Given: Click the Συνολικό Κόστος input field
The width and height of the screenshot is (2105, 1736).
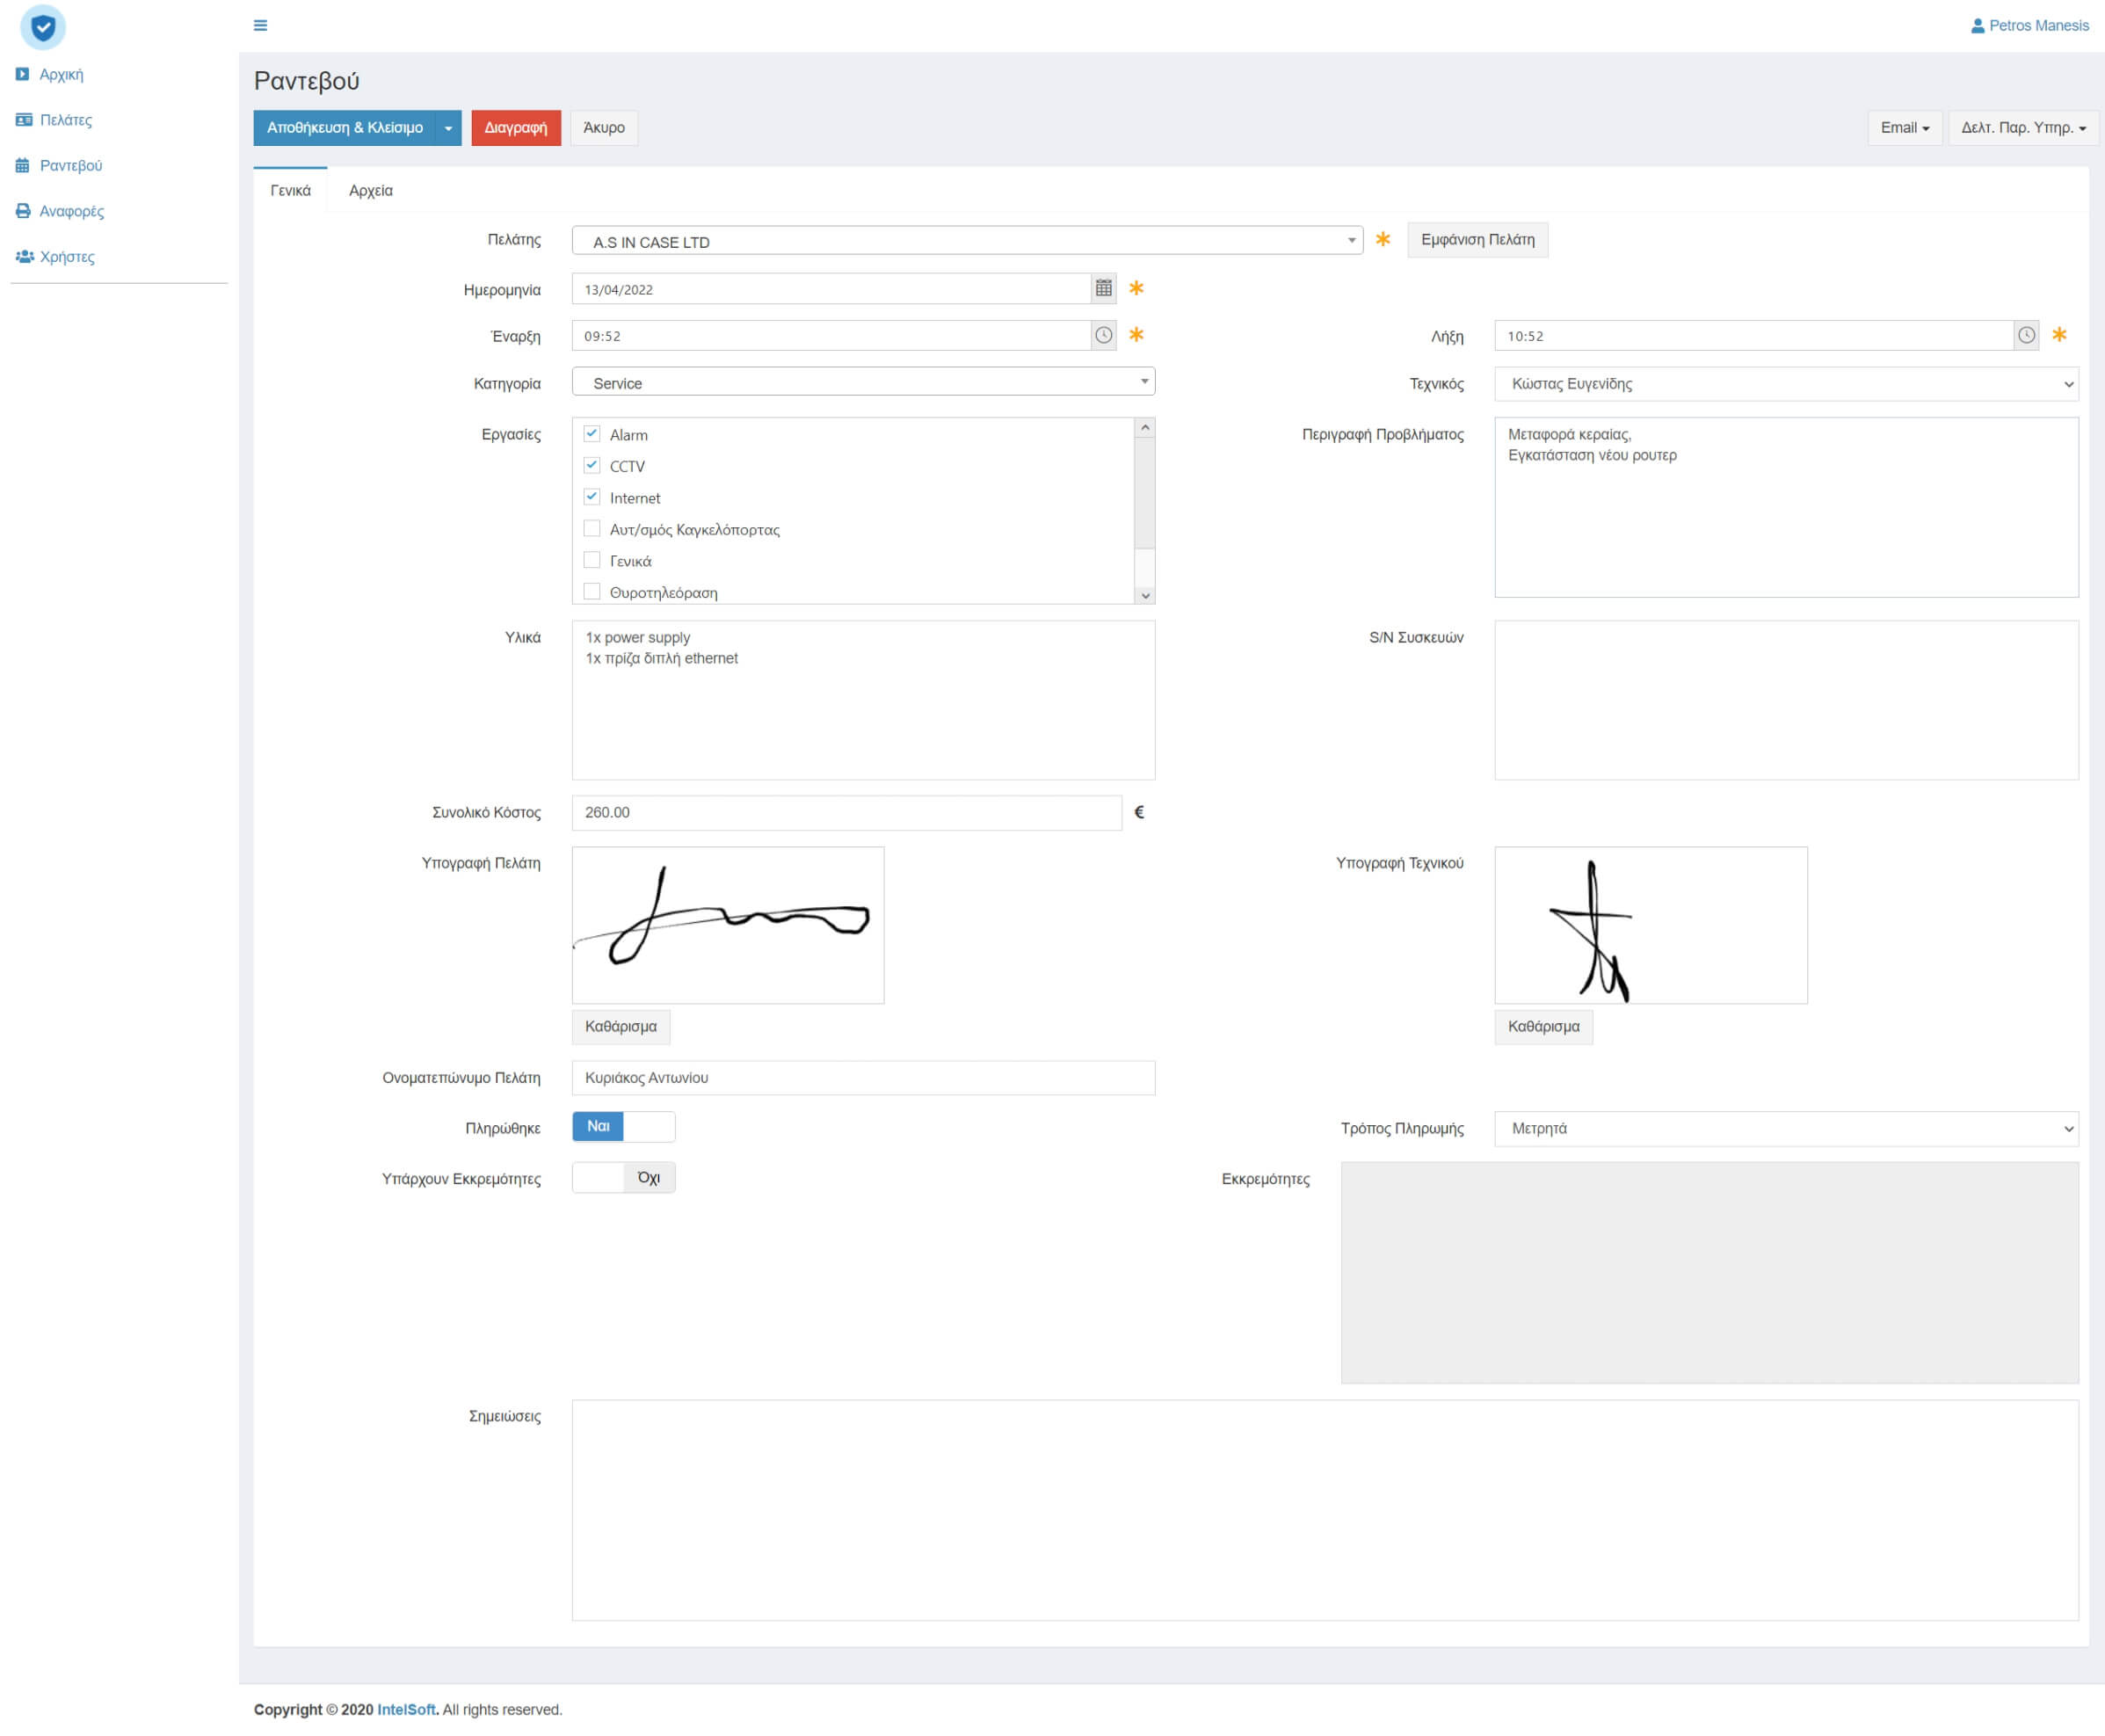Looking at the screenshot, I should coord(846,813).
